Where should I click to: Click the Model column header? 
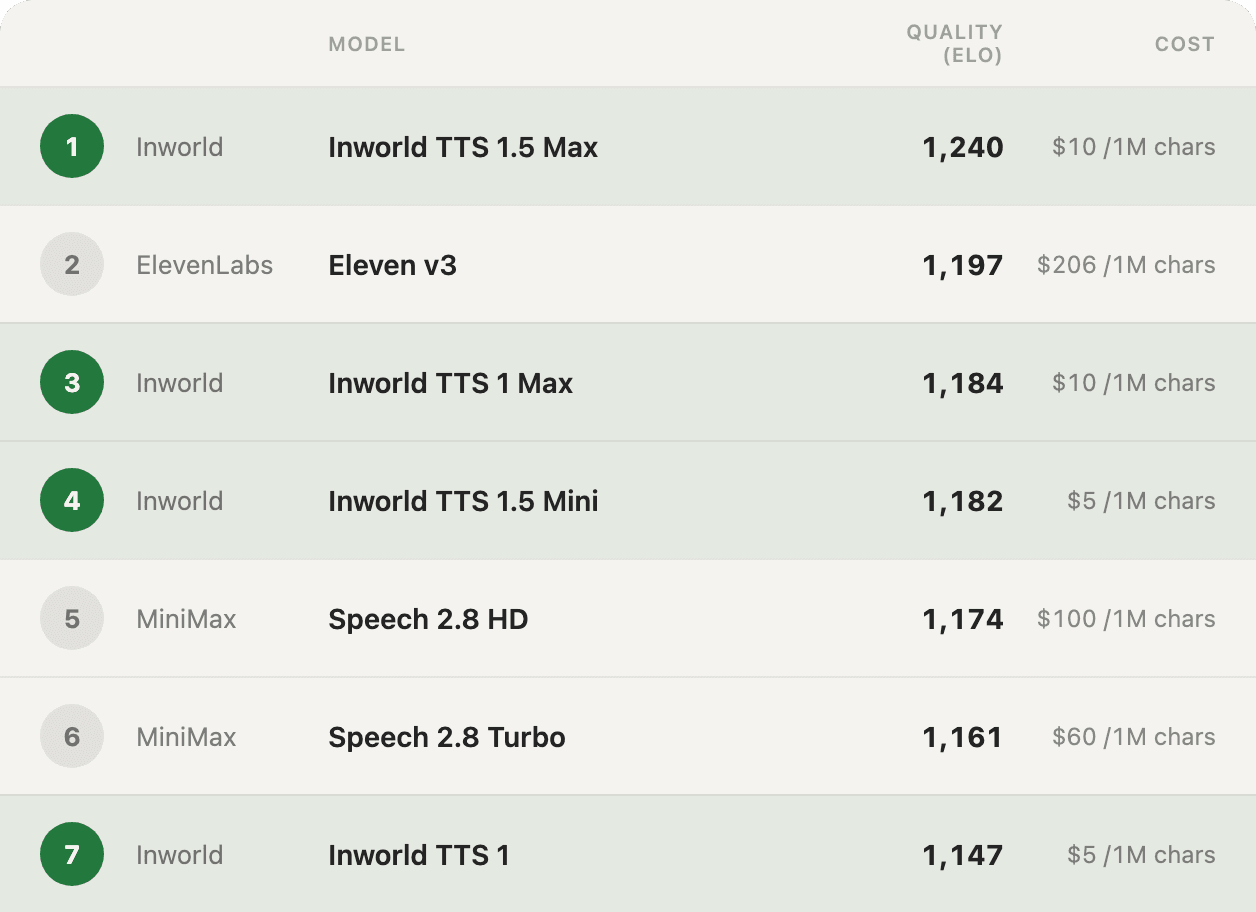click(366, 44)
